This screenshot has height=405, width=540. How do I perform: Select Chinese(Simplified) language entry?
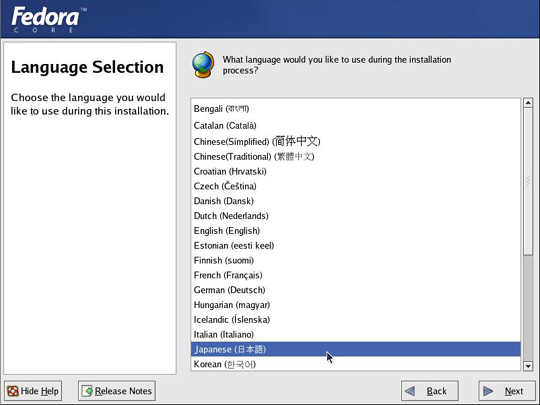[356, 142]
